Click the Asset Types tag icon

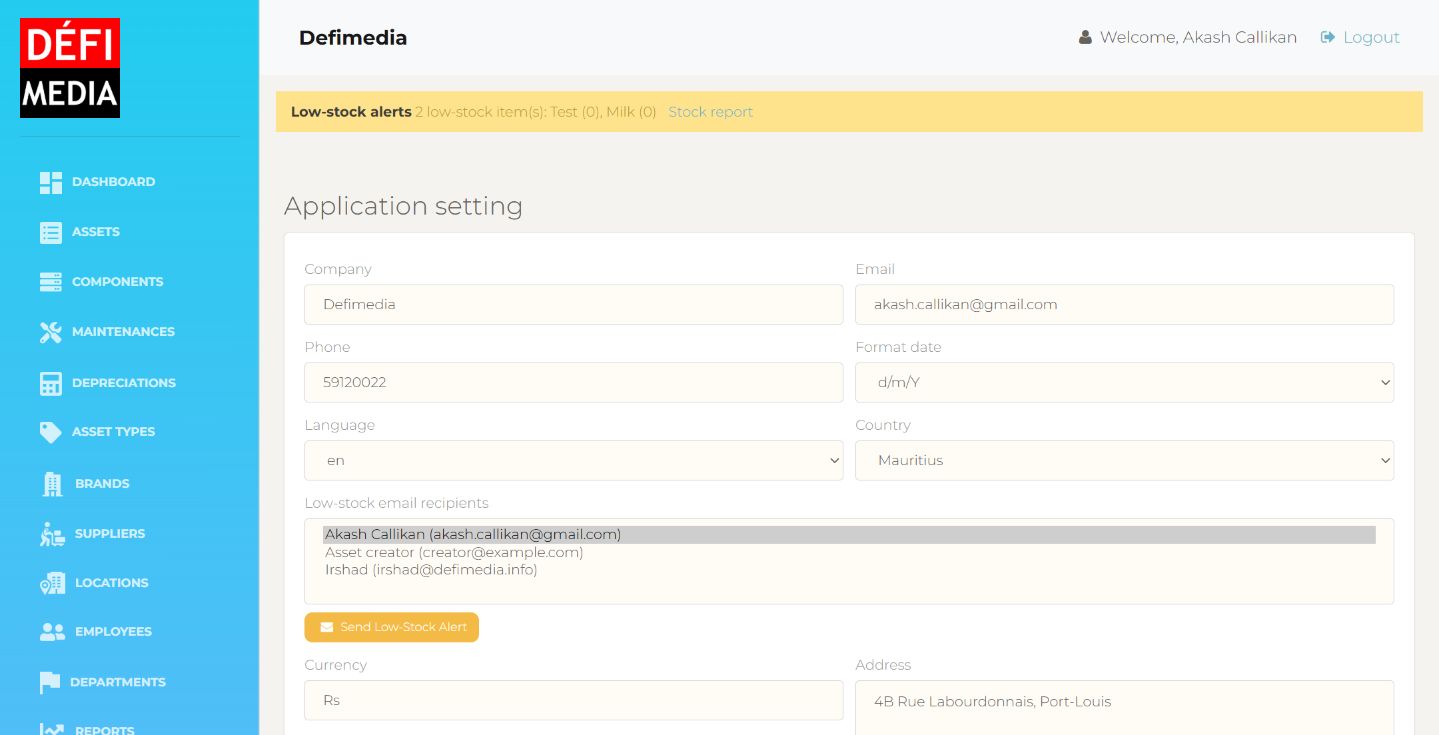point(51,432)
